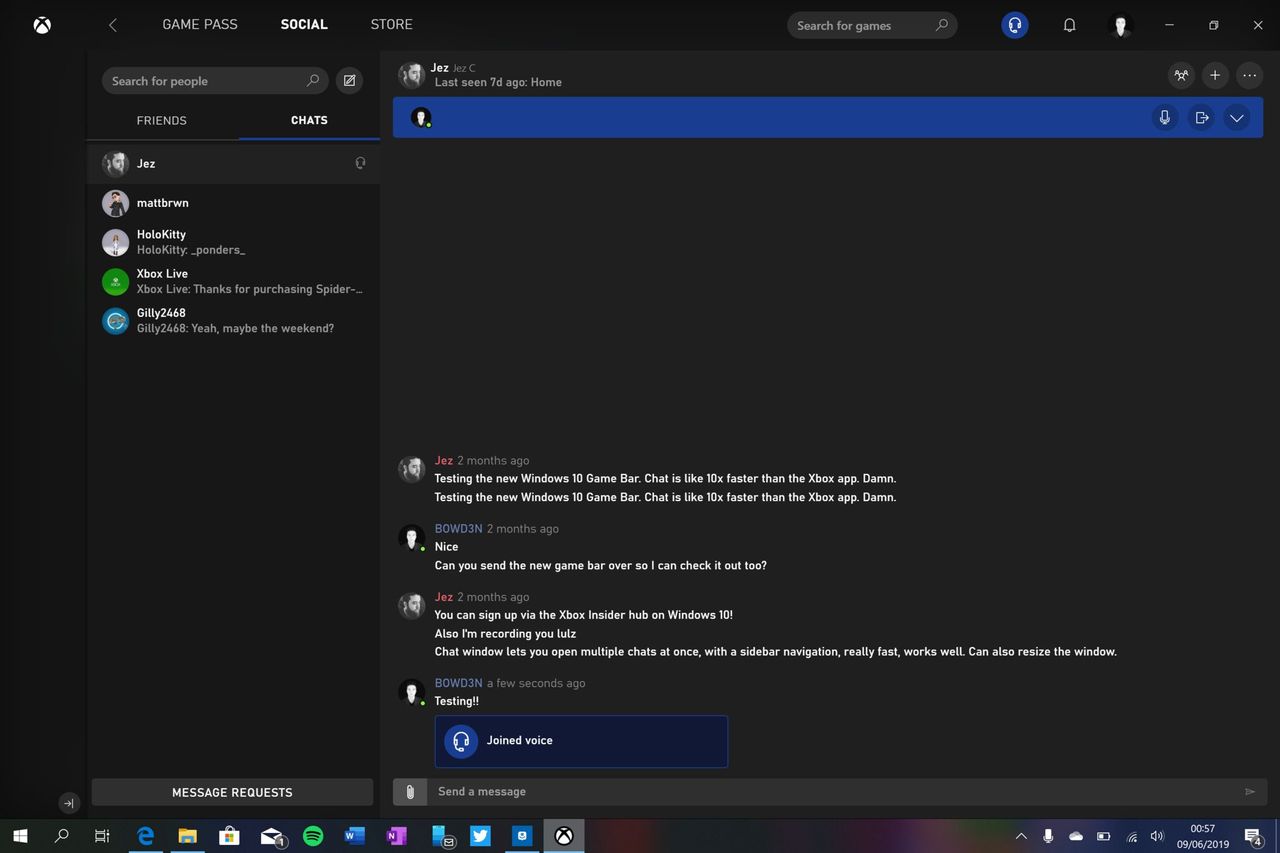1280x853 pixels.
Task: Click the BOWD3N name on the Testing!! message
Action: [x=458, y=683]
